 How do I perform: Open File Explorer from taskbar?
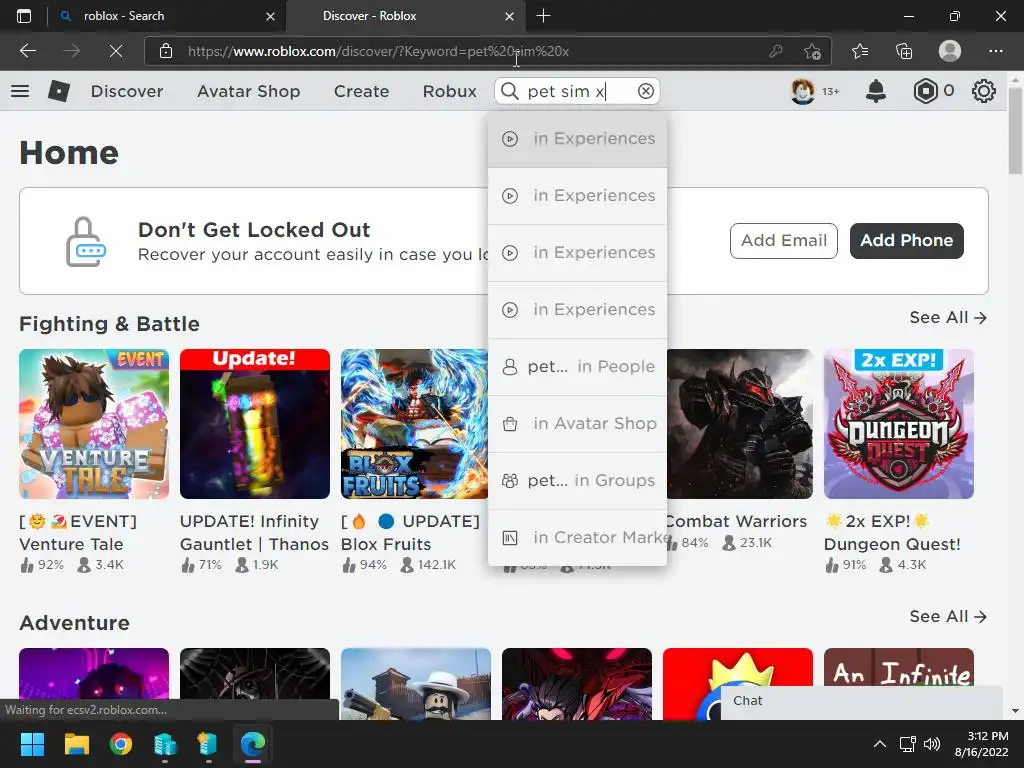(x=76, y=744)
